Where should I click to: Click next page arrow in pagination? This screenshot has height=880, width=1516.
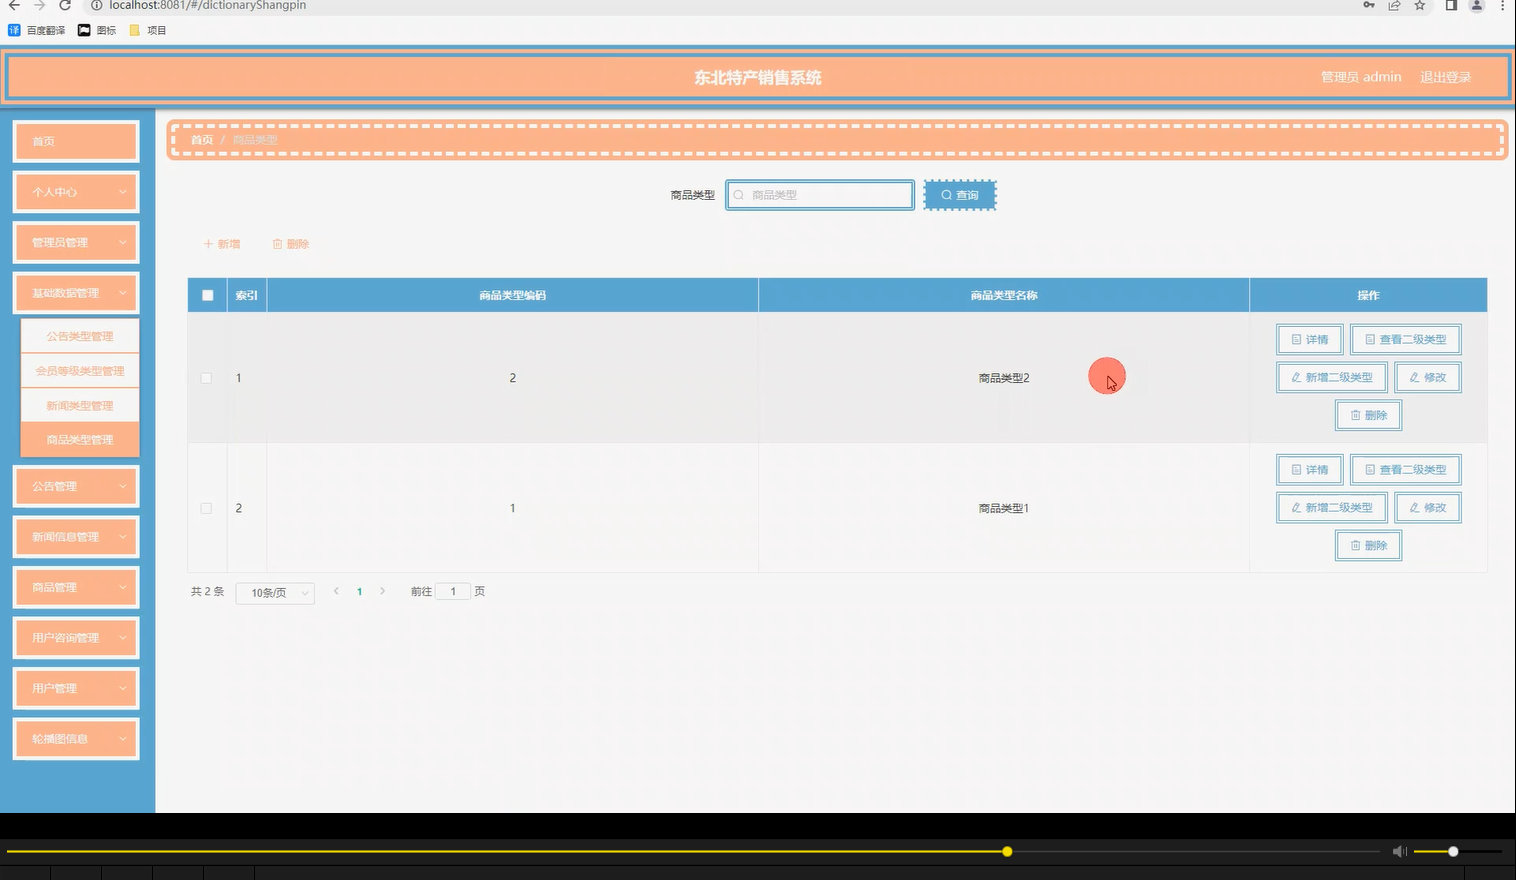pyautogui.click(x=382, y=592)
